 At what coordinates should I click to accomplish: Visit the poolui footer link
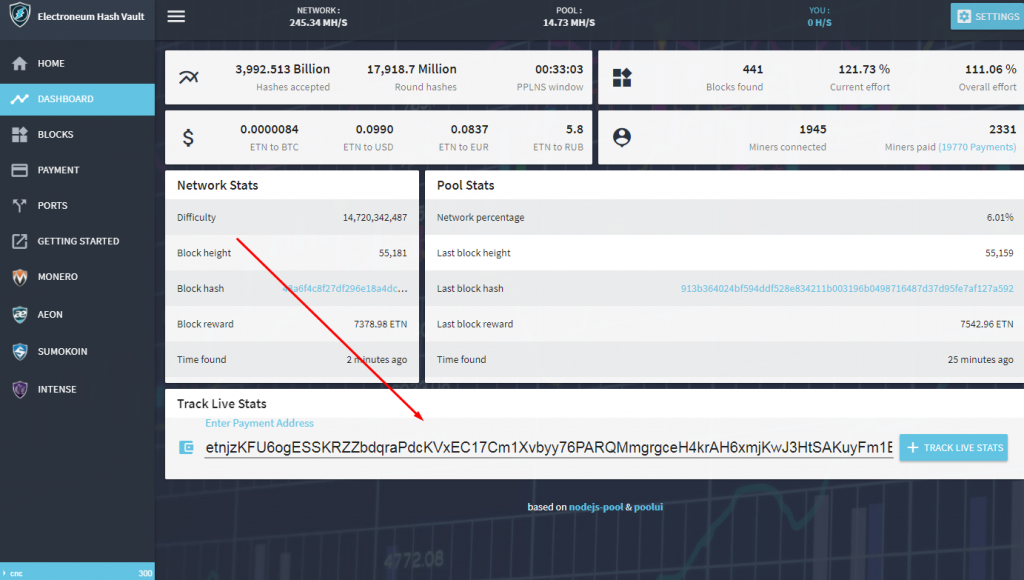click(x=647, y=507)
